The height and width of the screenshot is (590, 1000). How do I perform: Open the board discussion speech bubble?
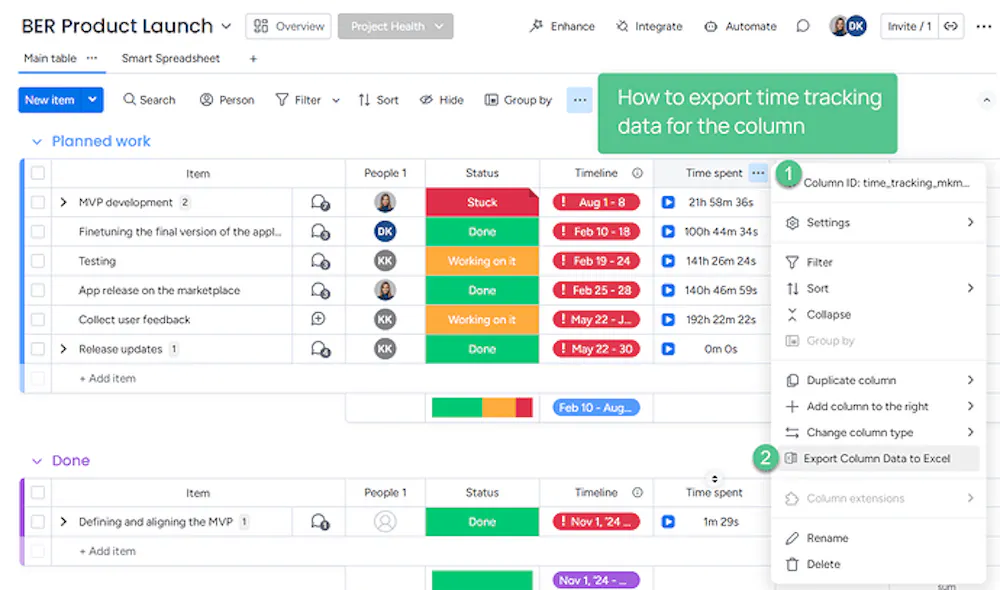pyautogui.click(x=803, y=26)
